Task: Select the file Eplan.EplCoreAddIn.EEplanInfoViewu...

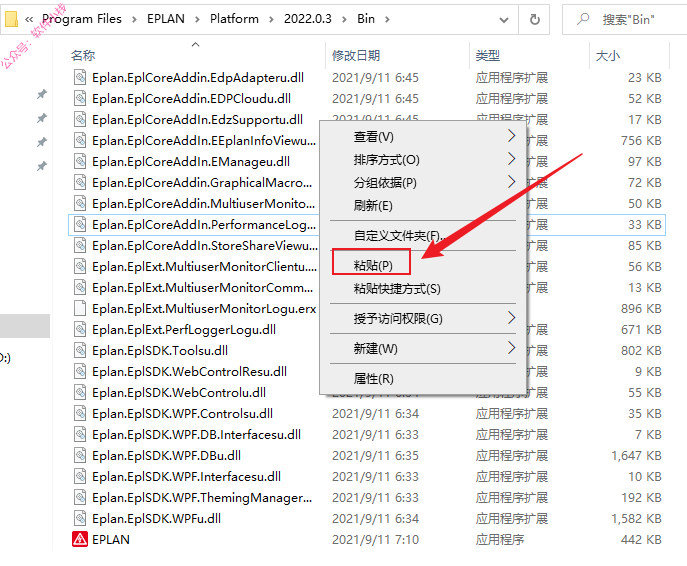Action: (204, 141)
